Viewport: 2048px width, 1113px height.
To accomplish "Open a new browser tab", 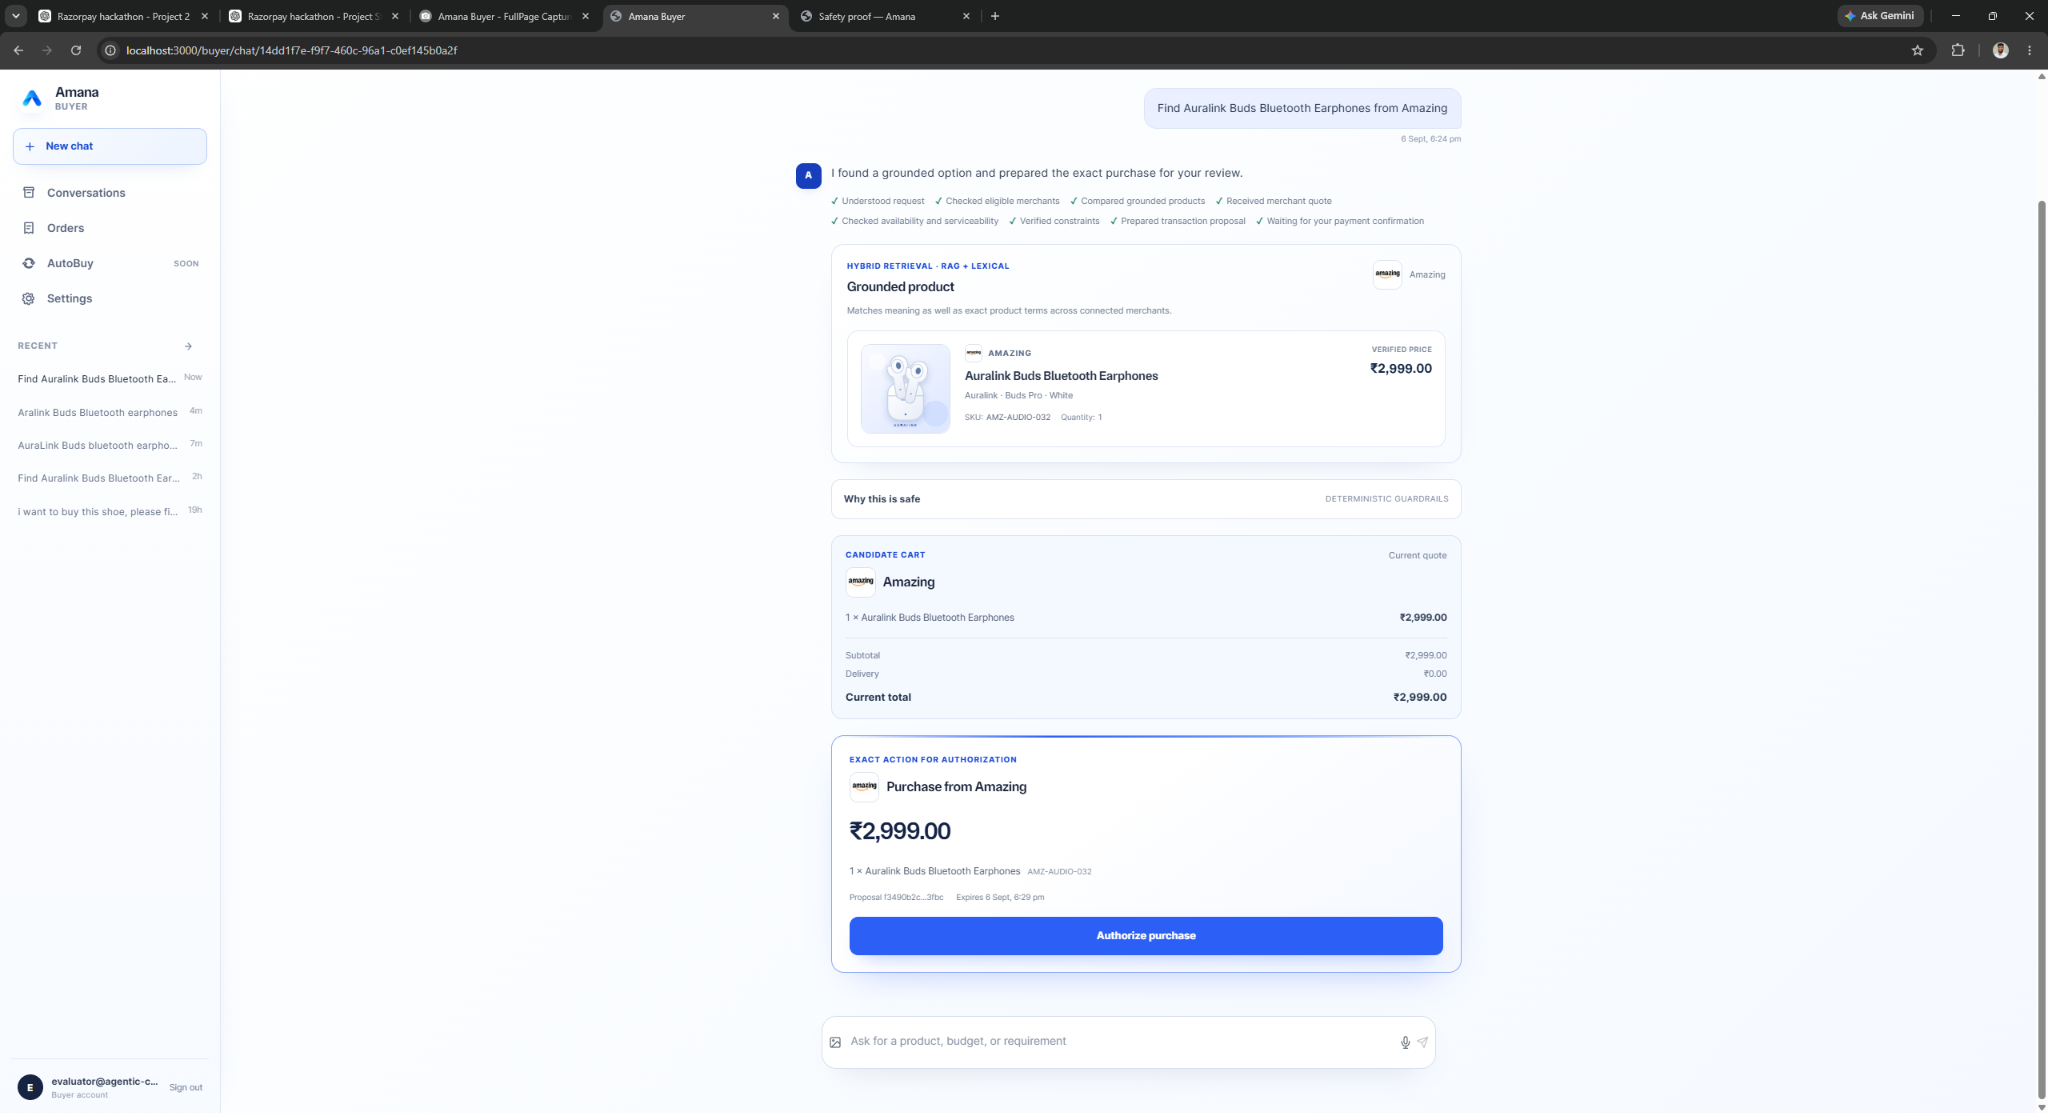I will pyautogui.click(x=994, y=16).
